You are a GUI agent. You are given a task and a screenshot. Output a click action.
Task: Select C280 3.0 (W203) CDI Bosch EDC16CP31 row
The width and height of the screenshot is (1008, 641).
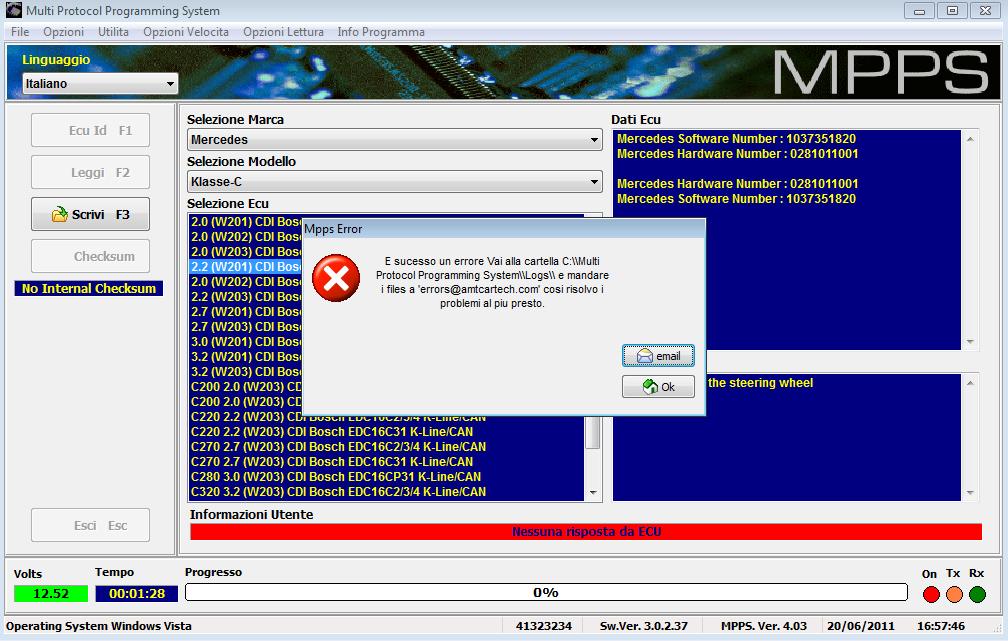click(387, 476)
